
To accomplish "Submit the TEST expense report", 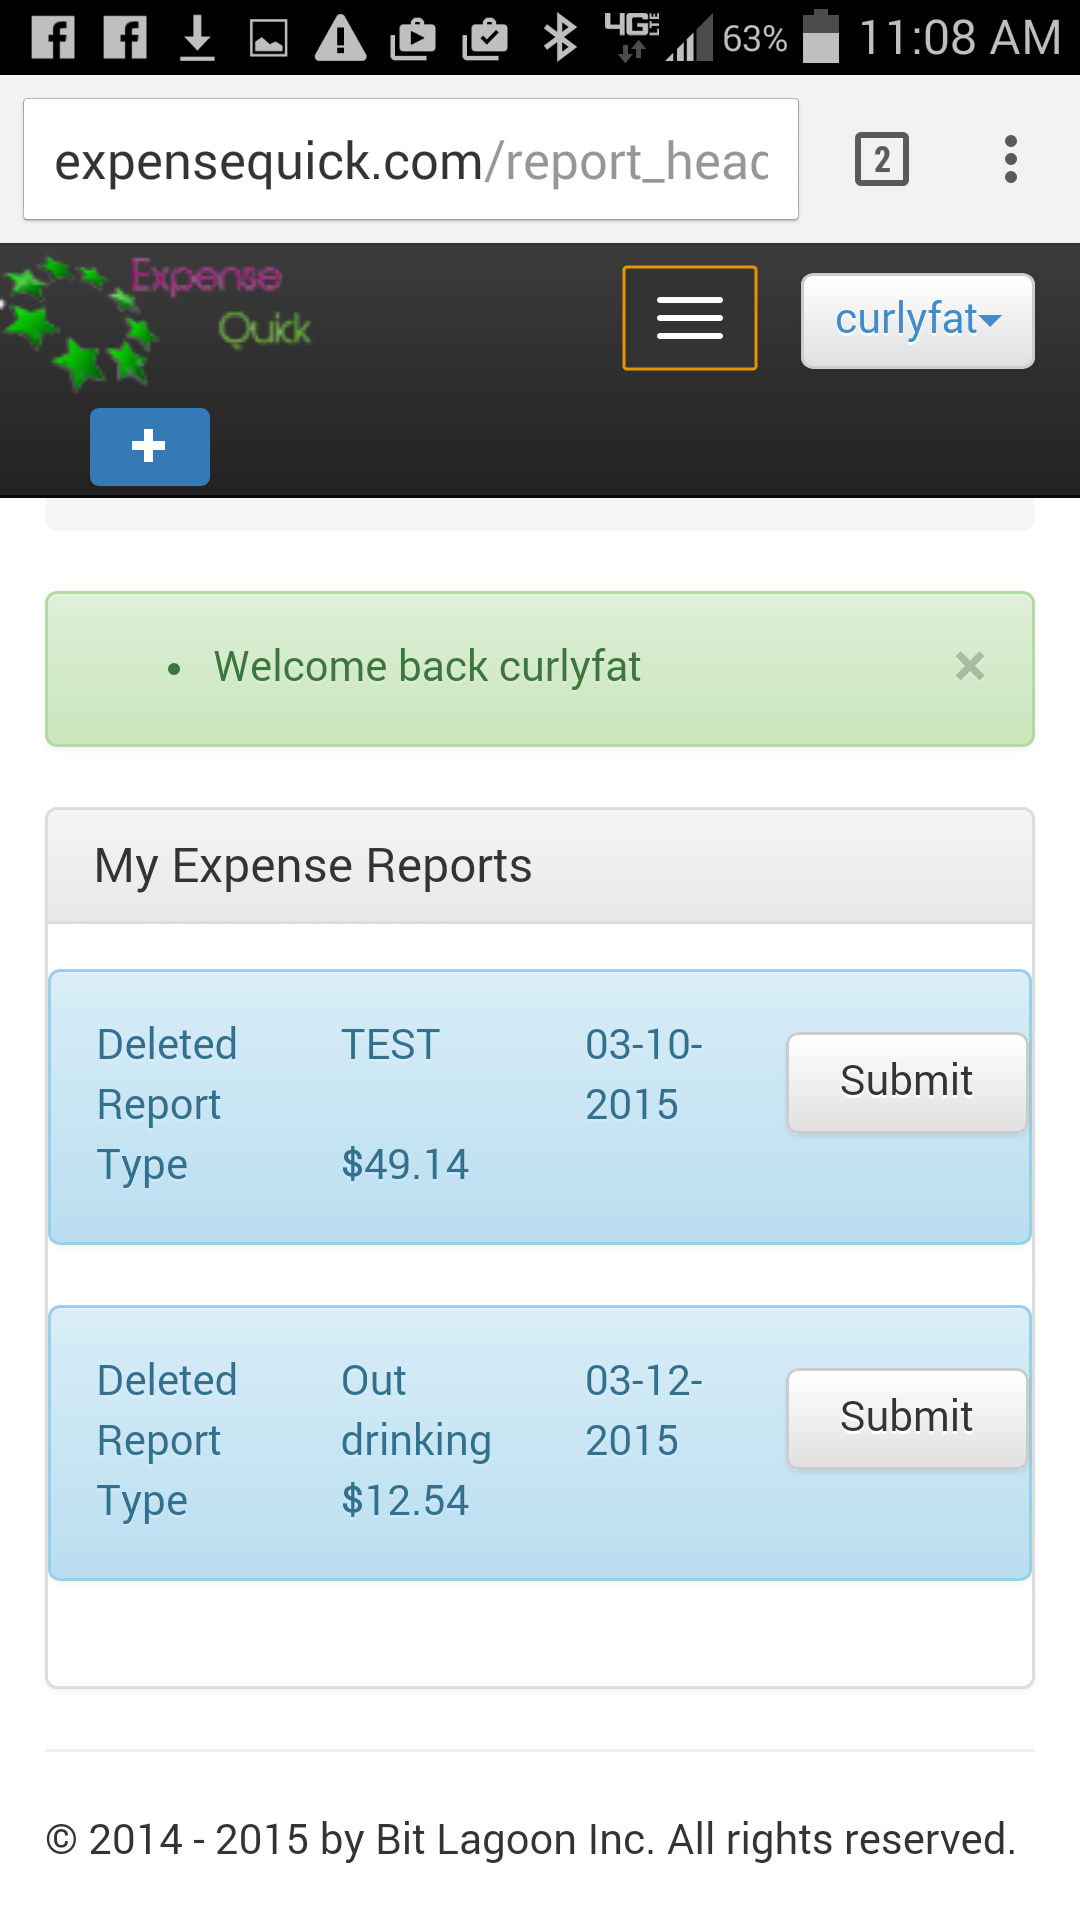I will (x=906, y=1081).
